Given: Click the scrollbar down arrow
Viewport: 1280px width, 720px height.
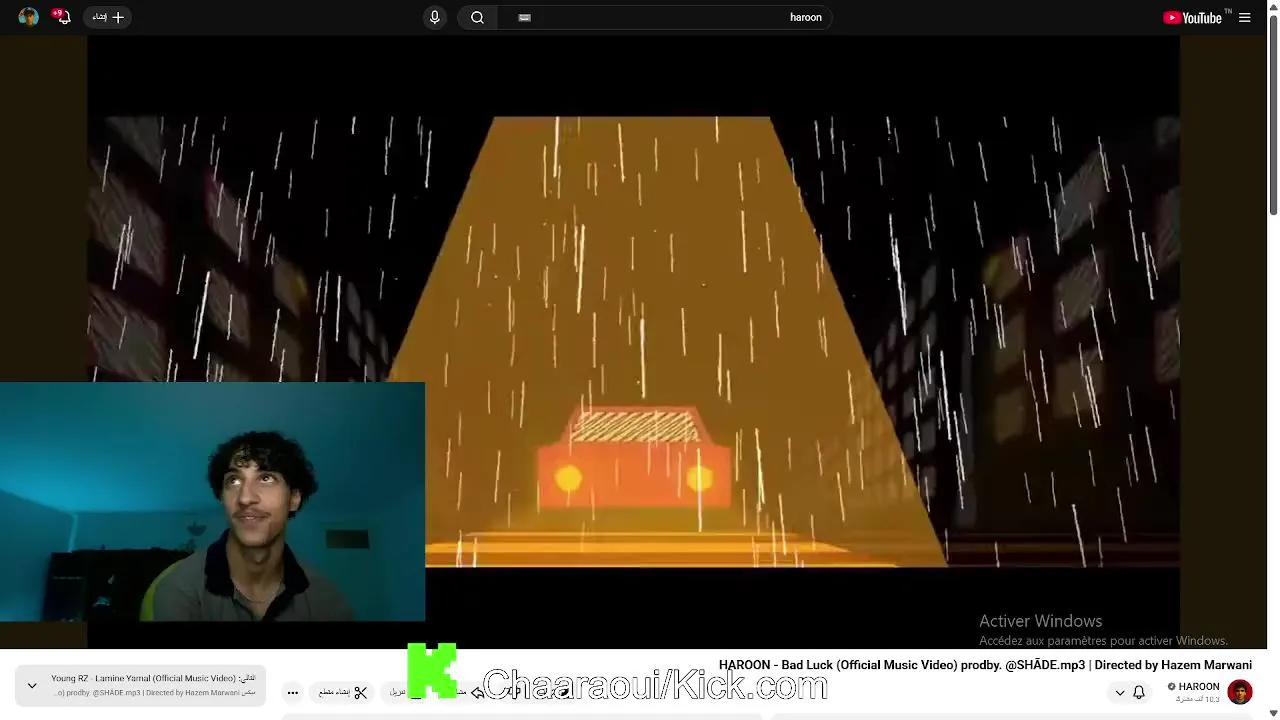Looking at the screenshot, I should pyautogui.click(x=1273, y=712).
